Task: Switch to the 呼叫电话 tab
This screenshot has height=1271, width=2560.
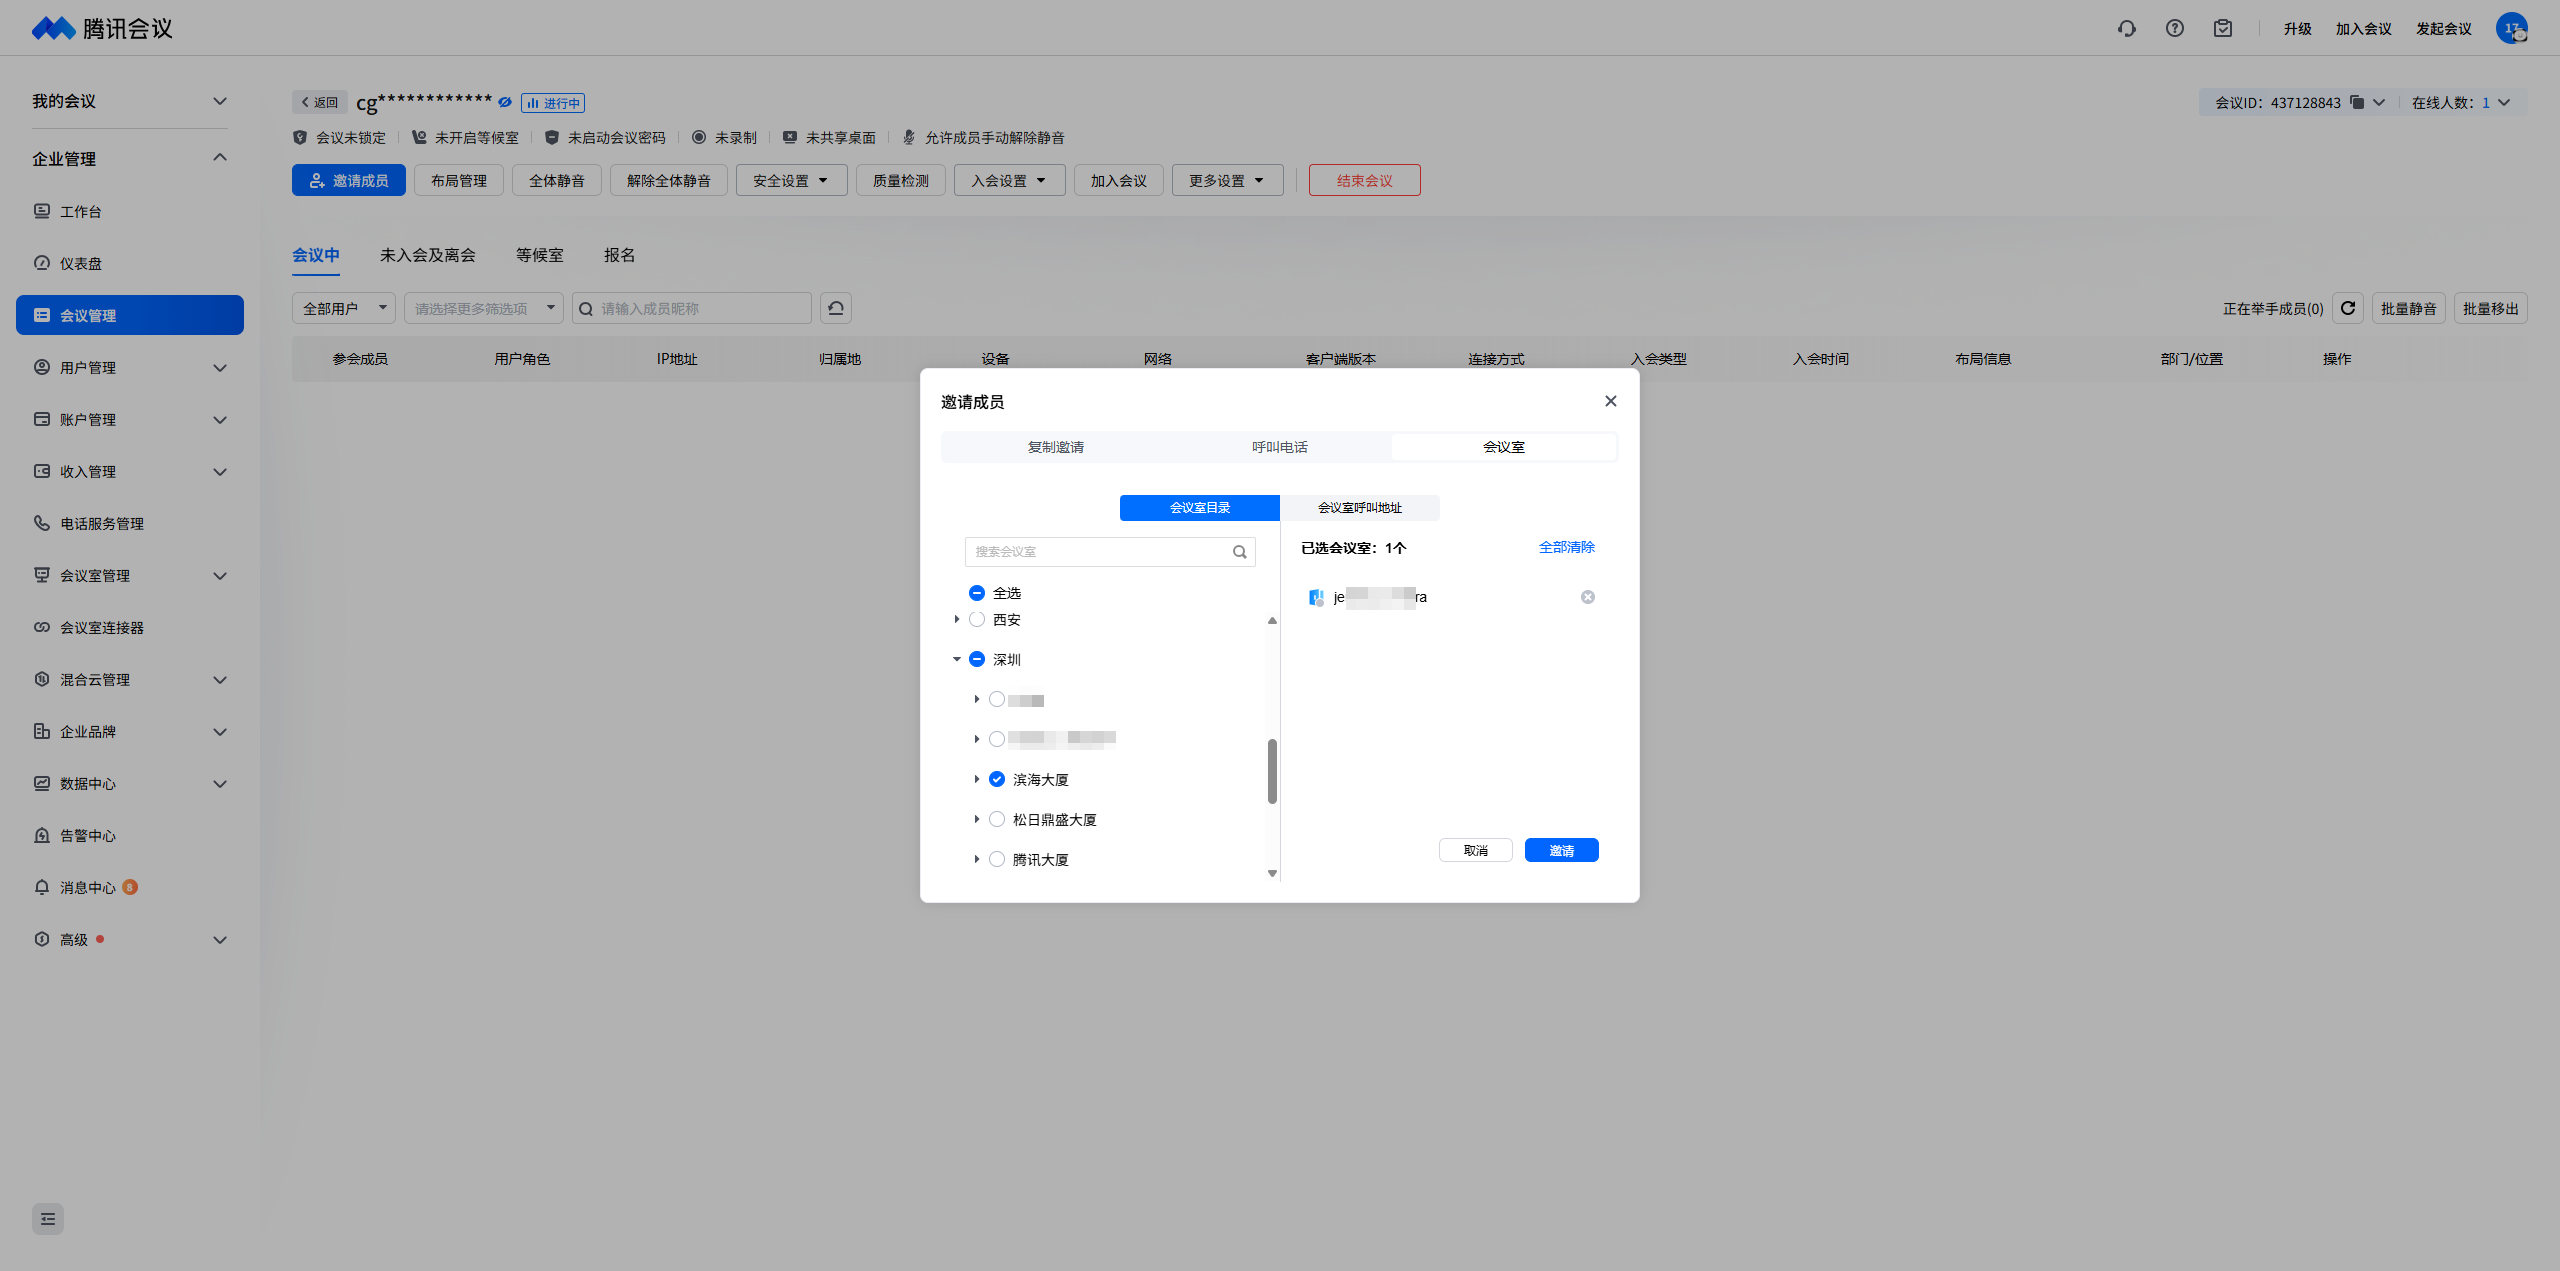Action: pos(1279,447)
